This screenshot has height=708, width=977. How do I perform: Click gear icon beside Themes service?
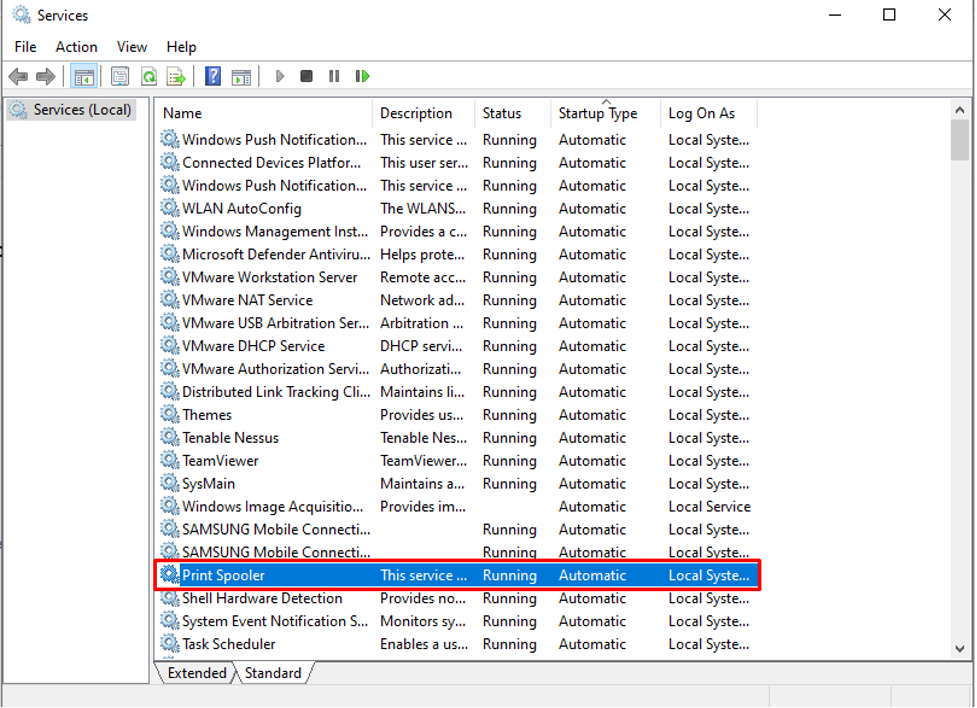pyautogui.click(x=169, y=414)
